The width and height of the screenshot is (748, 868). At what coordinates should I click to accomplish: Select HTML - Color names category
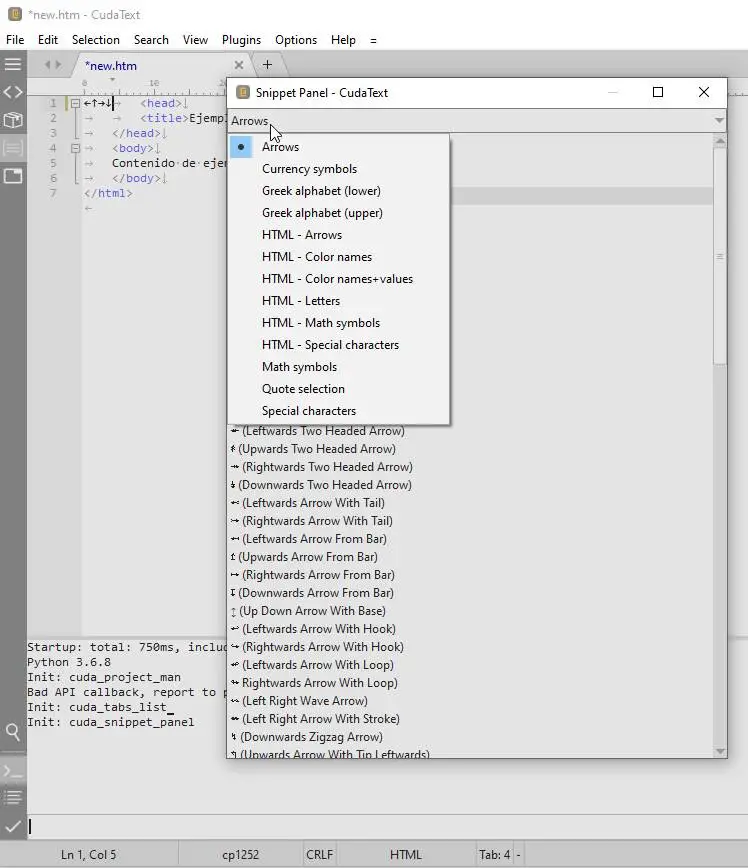pyautogui.click(x=339, y=257)
